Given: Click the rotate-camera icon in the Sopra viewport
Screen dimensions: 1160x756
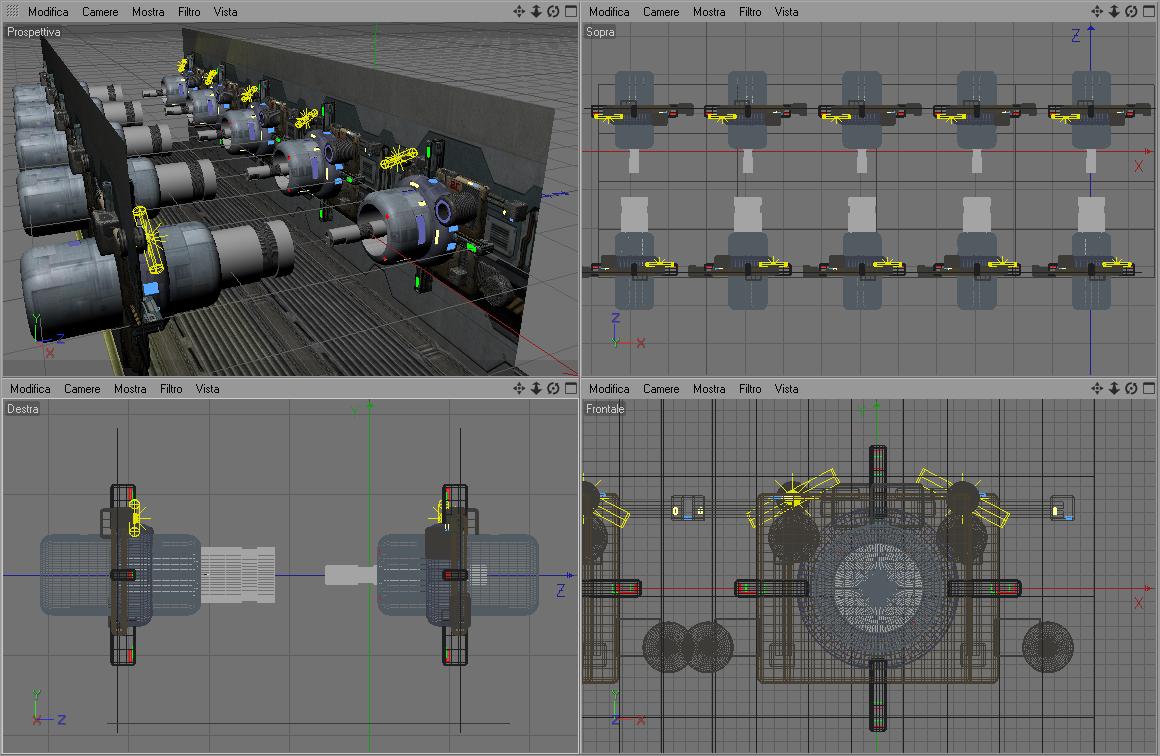Looking at the screenshot, I should click(x=1131, y=11).
